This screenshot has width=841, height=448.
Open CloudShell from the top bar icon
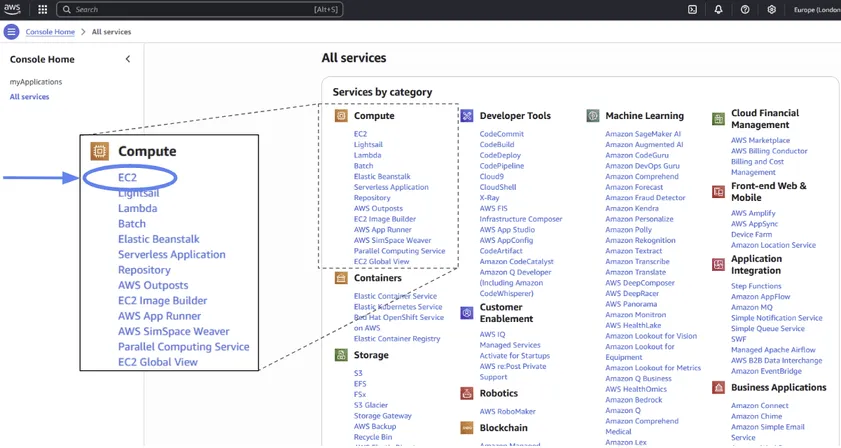pos(692,10)
